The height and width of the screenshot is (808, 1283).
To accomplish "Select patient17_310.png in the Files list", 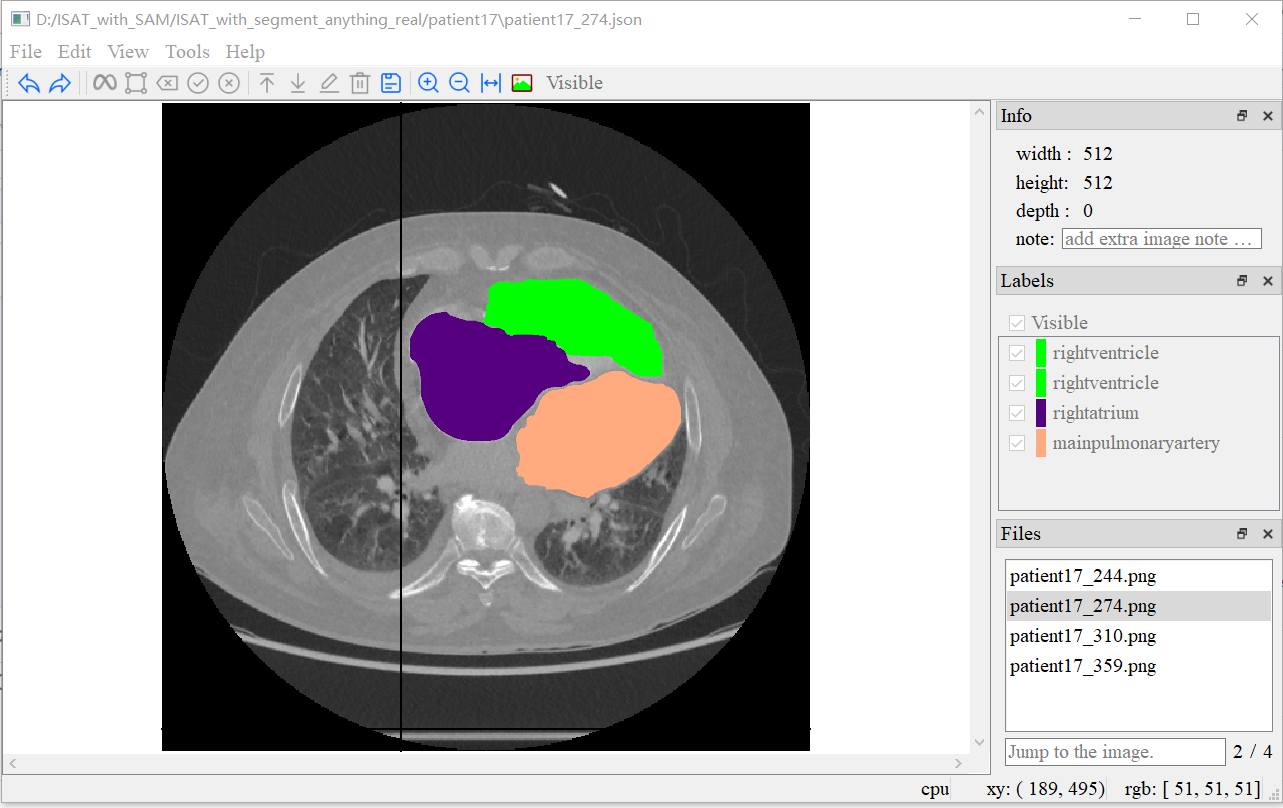I will [x=1083, y=636].
